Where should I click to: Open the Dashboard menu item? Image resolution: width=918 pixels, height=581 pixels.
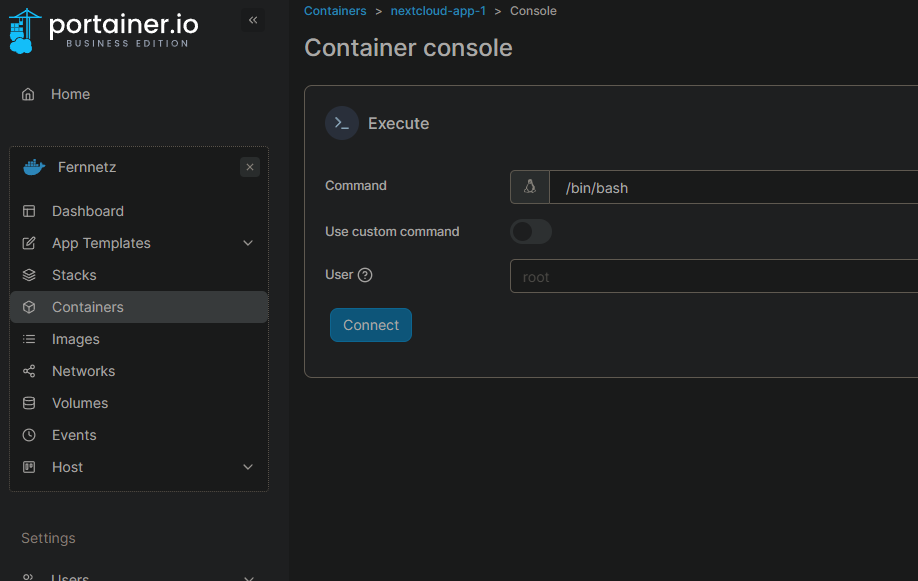click(88, 211)
